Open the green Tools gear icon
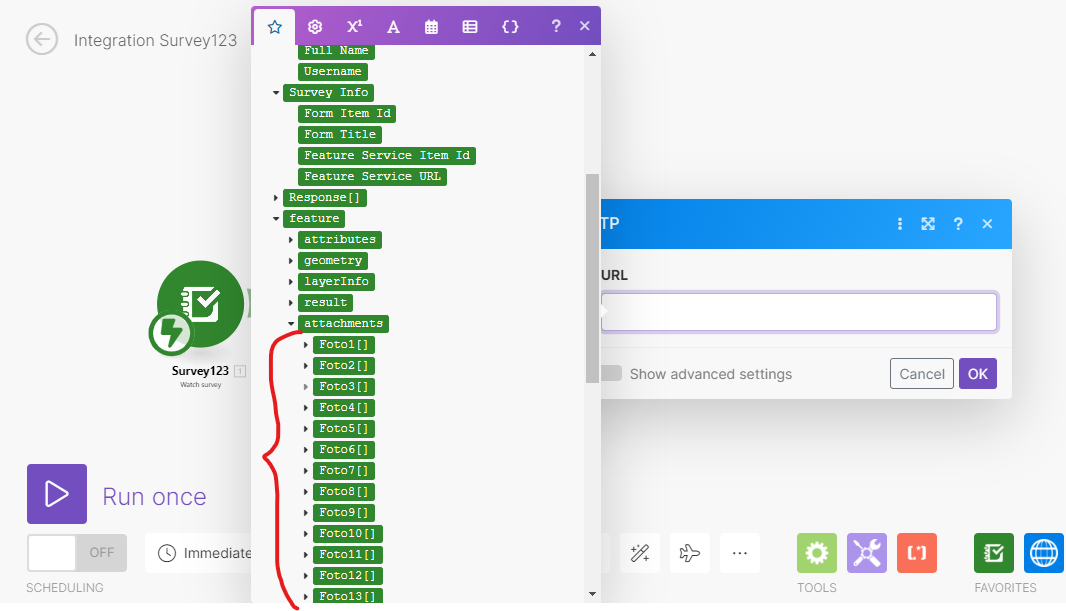Screen dimensions: 1066x611 pyautogui.click(x=816, y=552)
